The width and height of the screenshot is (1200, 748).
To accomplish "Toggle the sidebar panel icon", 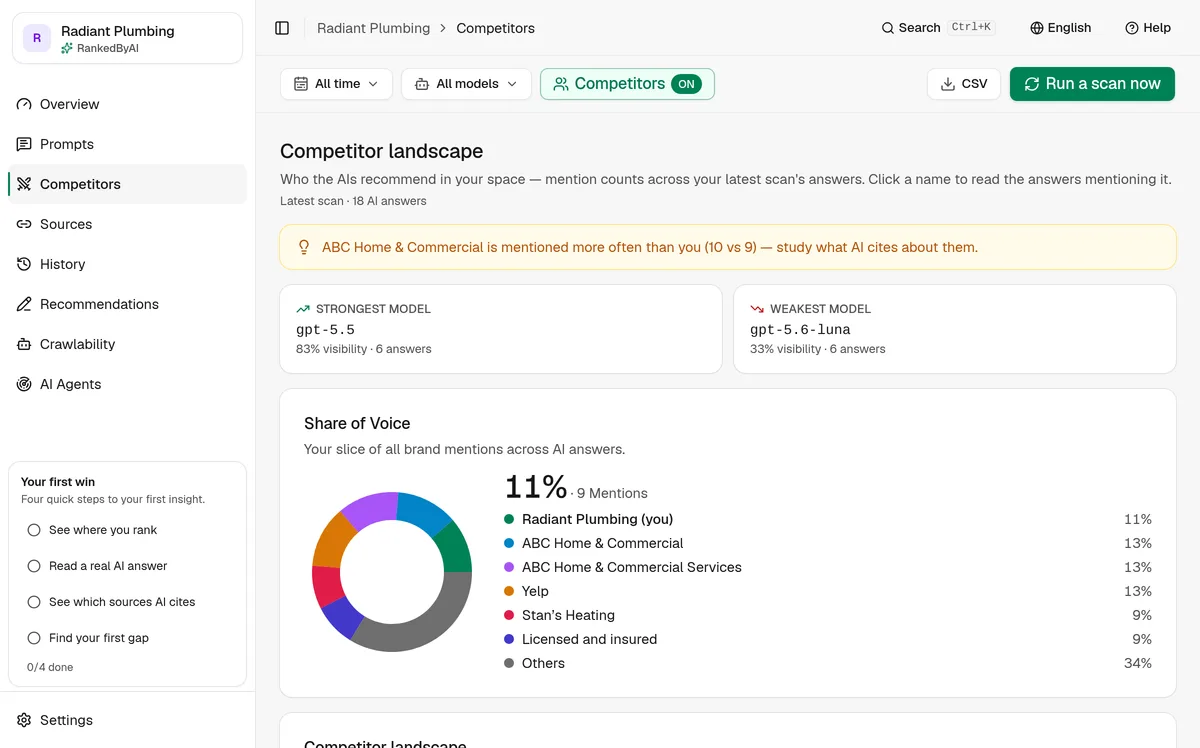I will pyautogui.click(x=282, y=28).
